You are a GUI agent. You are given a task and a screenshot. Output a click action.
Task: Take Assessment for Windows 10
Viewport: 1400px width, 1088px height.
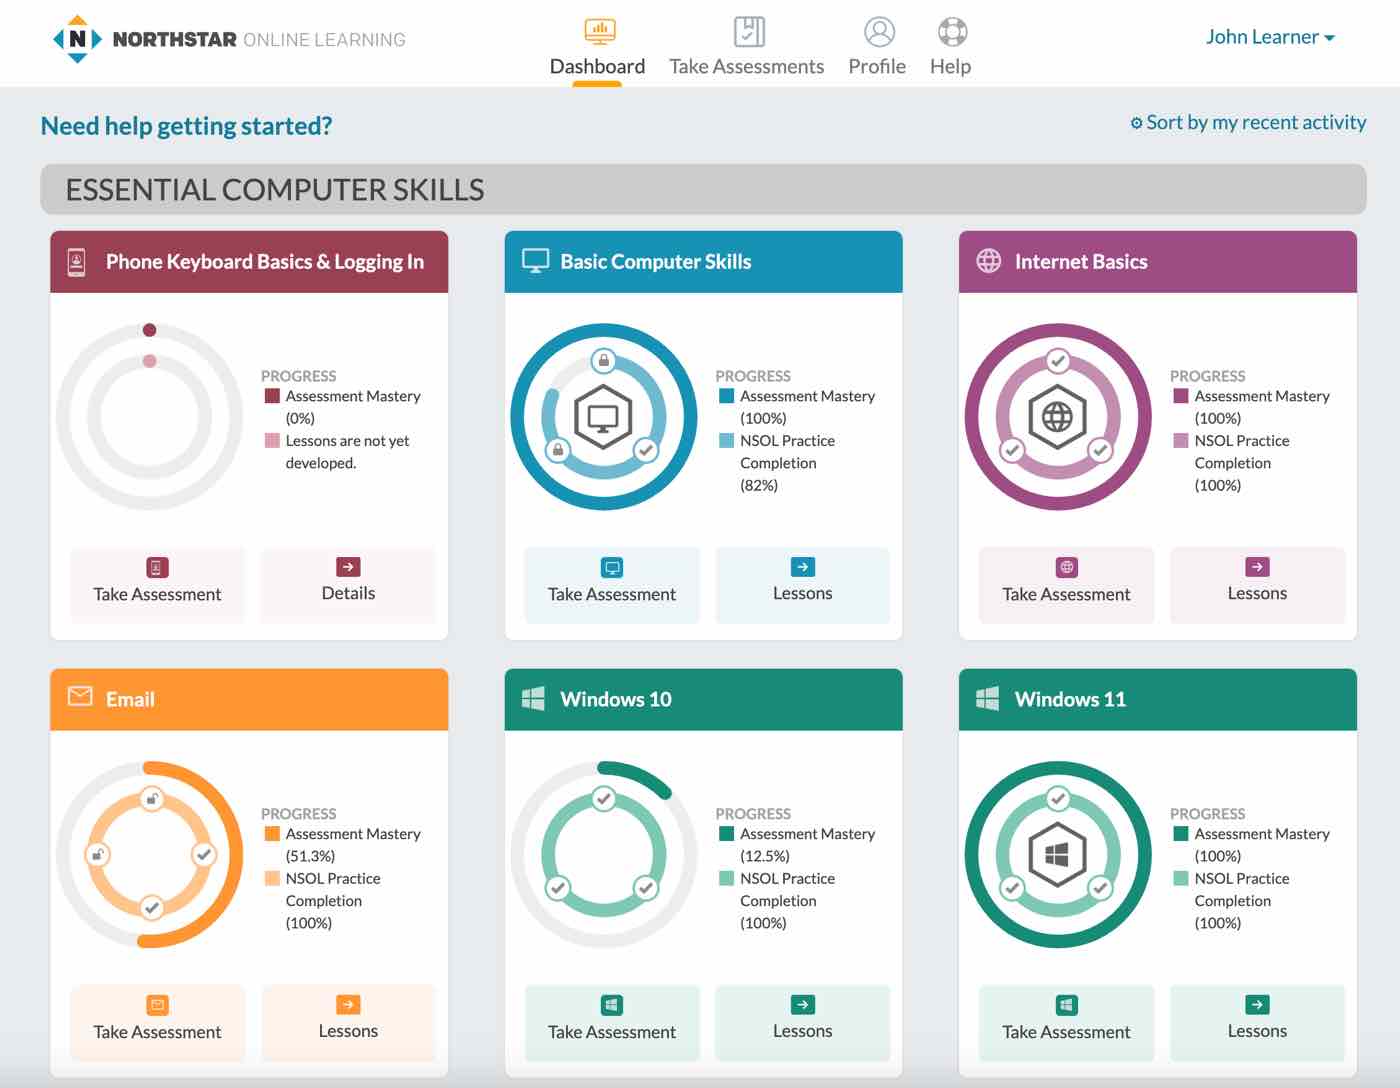pos(612,1023)
